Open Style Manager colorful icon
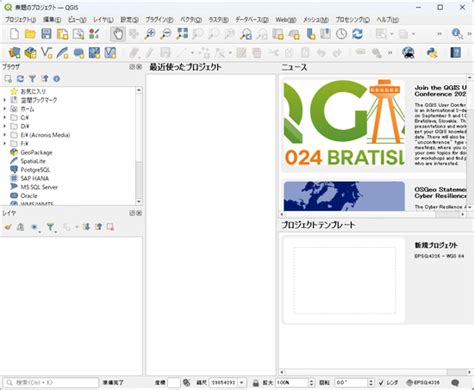Viewport: 474px width, 390px height. 94,34
